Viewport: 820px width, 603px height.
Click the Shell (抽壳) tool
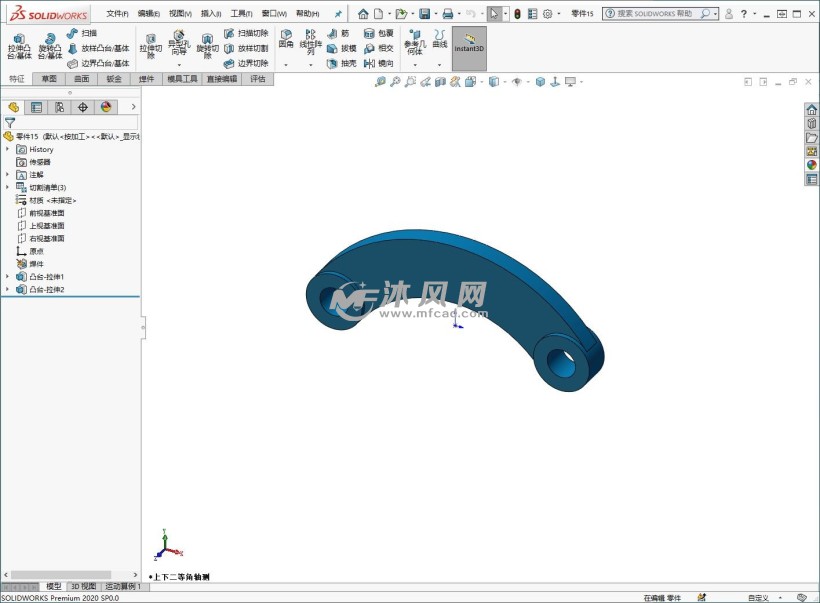[341, 63]
